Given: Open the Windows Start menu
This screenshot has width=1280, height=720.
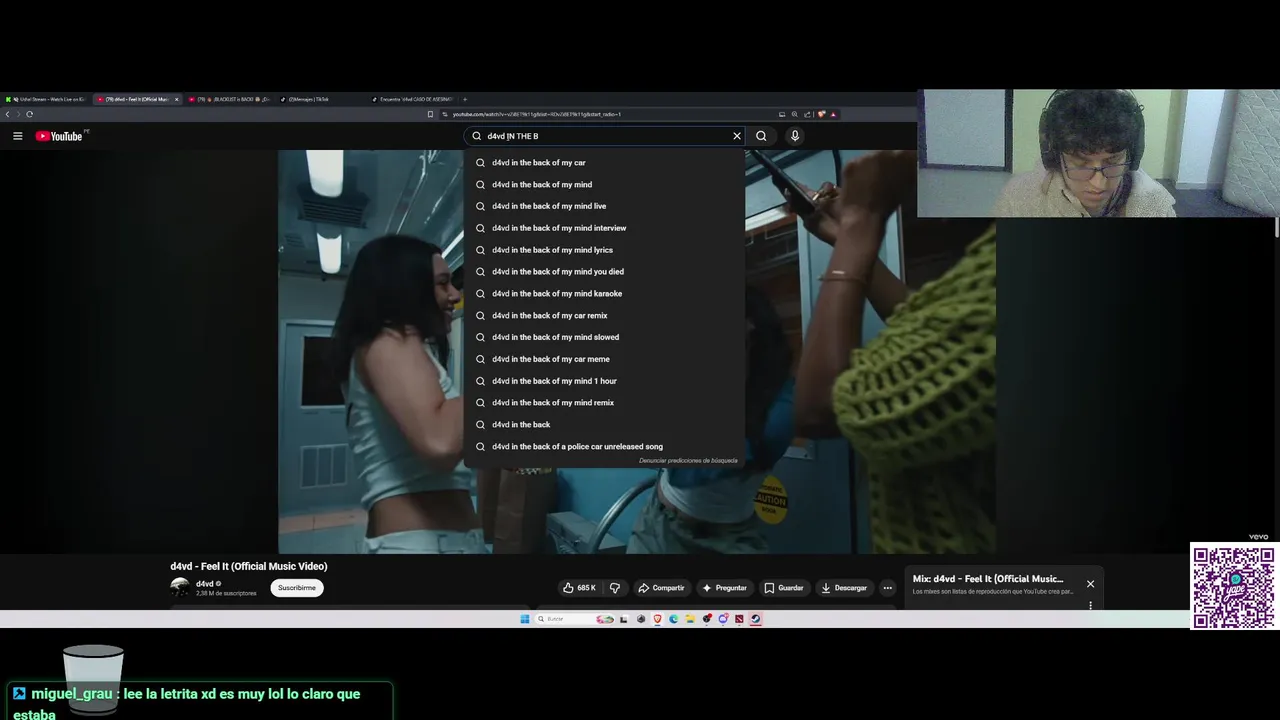Looking at the screenshot, I should click(524, 619).
